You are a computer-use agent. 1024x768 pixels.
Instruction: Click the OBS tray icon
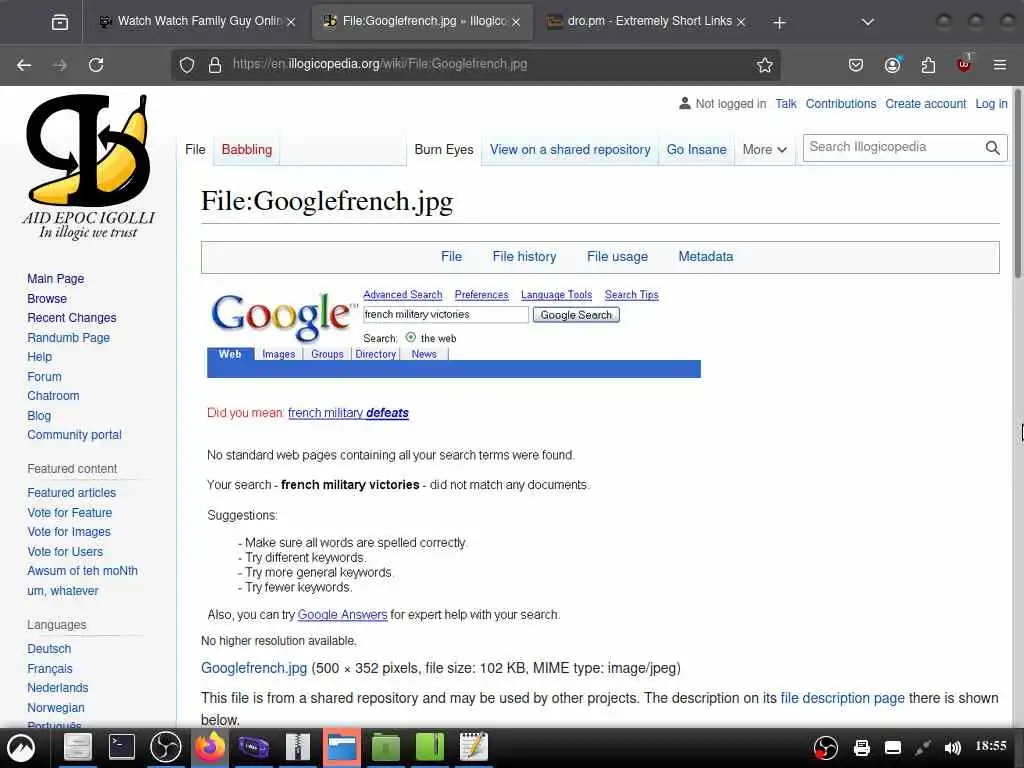click(x=825, y=748)
